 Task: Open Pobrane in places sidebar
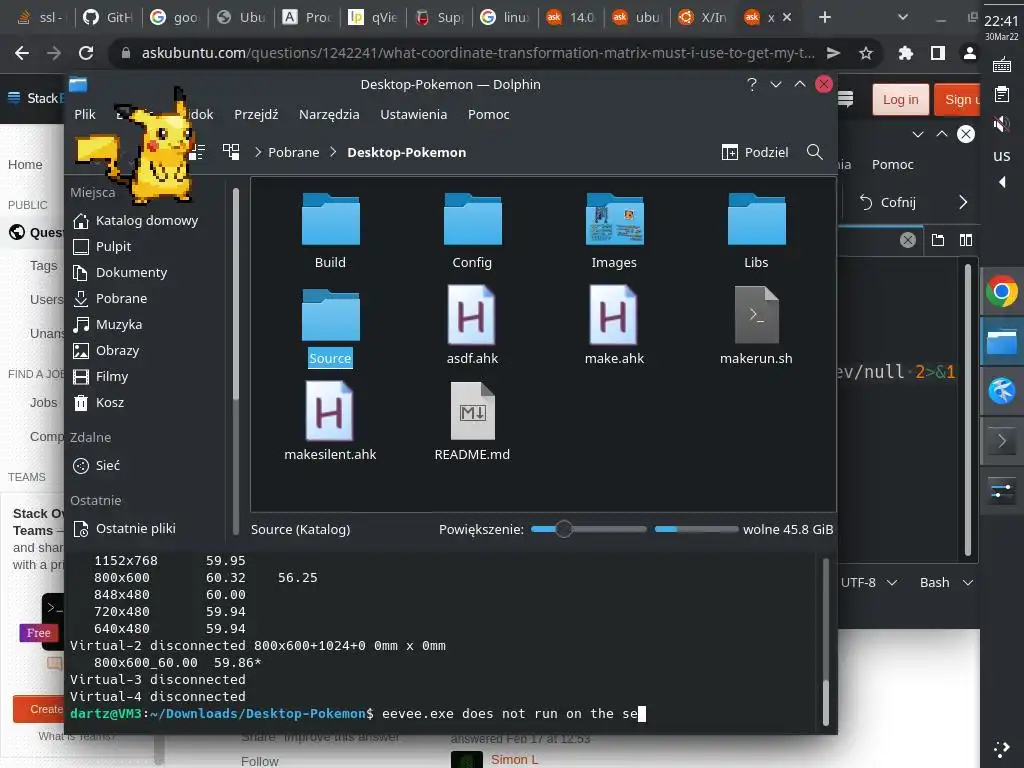point(110,299)
